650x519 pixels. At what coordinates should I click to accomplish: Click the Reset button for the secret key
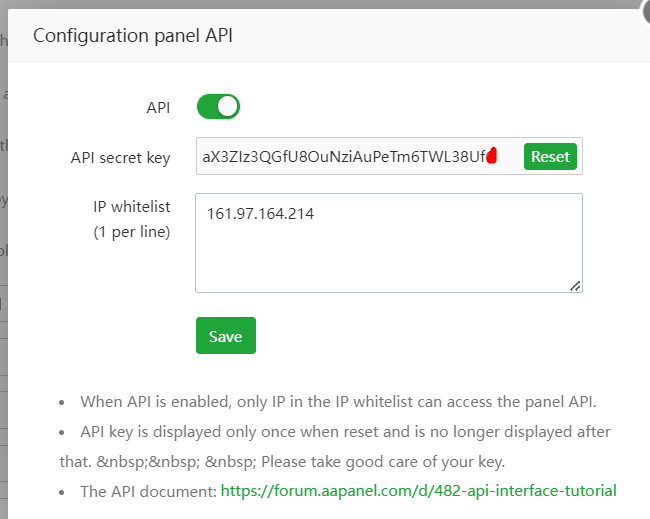click(x=550, y=156)
